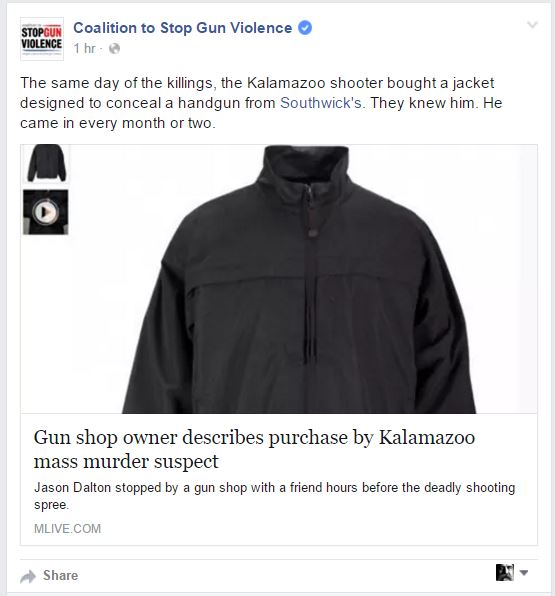Viewport: 555px width, 596px height.
Task: Open the '1 hr' post timestamp
Action: click(x=84, y=48)
